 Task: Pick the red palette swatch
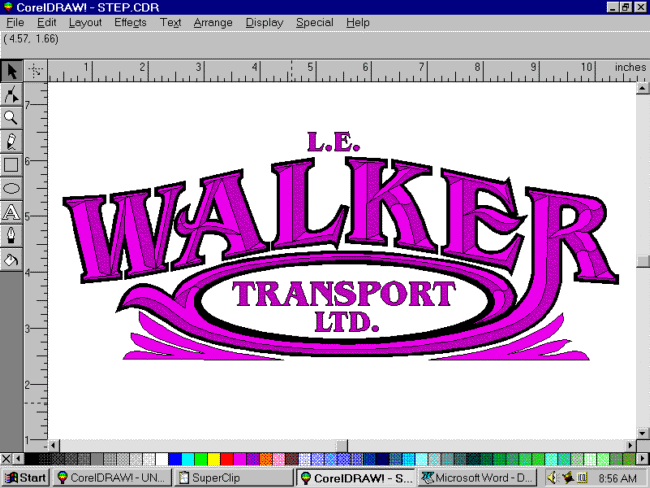(227, 459)
